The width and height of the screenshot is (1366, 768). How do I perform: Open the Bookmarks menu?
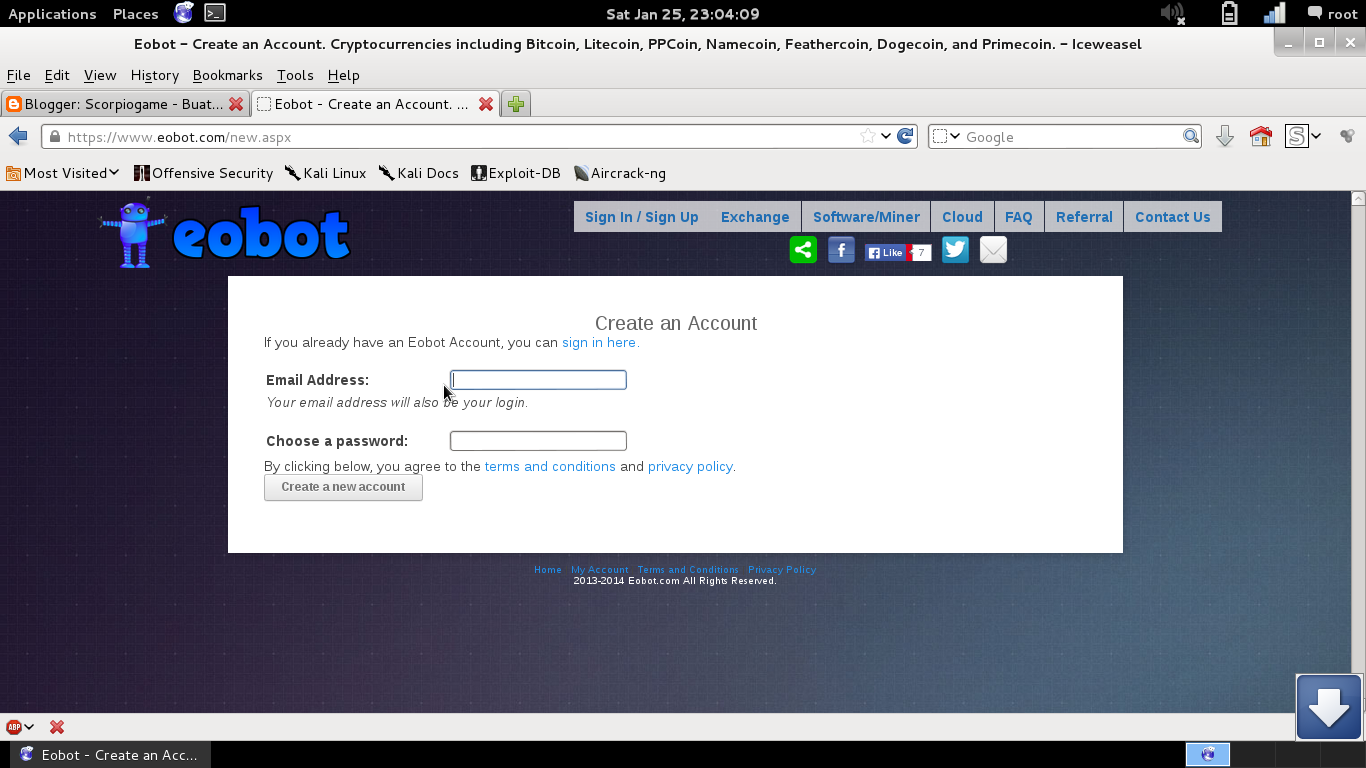coord(227,75)
